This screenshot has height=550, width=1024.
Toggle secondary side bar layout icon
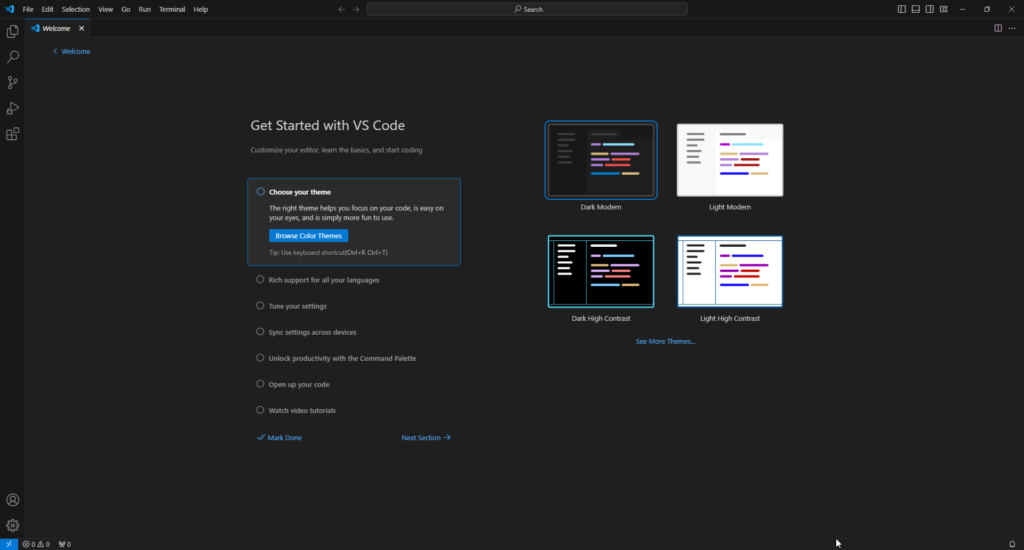(929, 9)
